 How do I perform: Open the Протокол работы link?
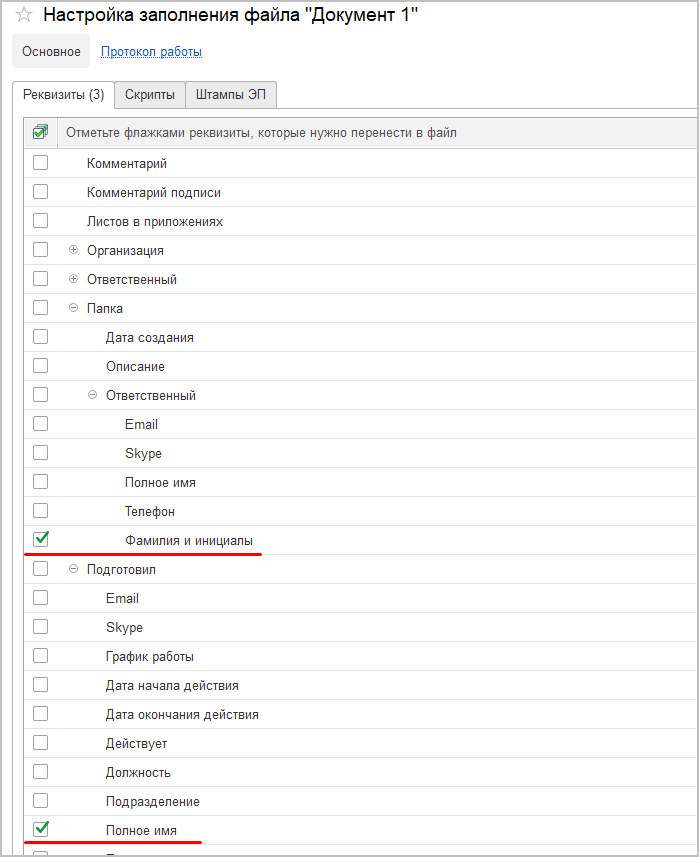[151, 52]
